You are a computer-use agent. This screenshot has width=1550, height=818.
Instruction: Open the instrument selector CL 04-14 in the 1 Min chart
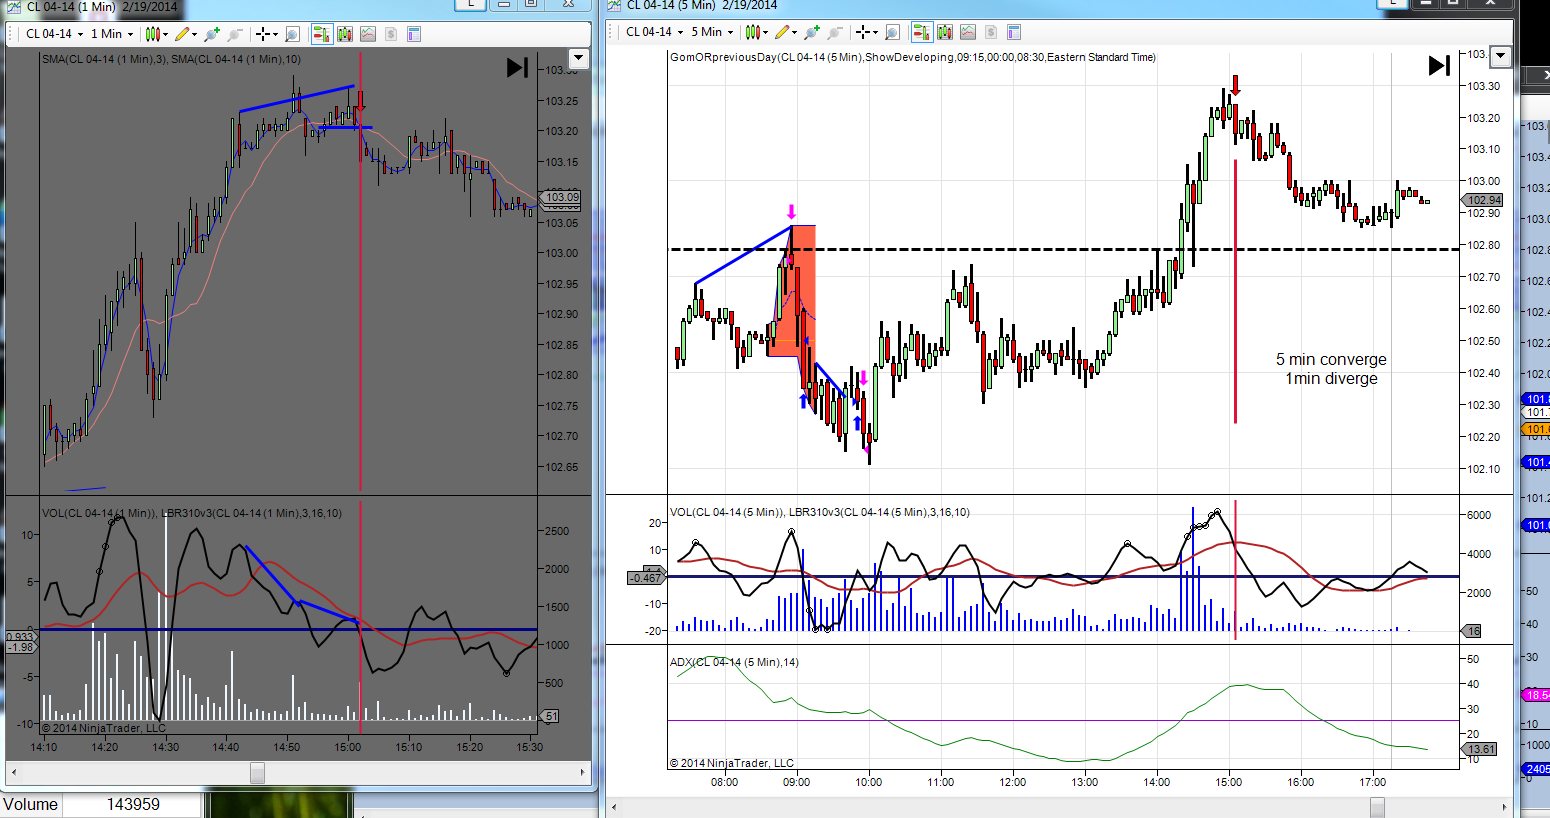(54, 34)
